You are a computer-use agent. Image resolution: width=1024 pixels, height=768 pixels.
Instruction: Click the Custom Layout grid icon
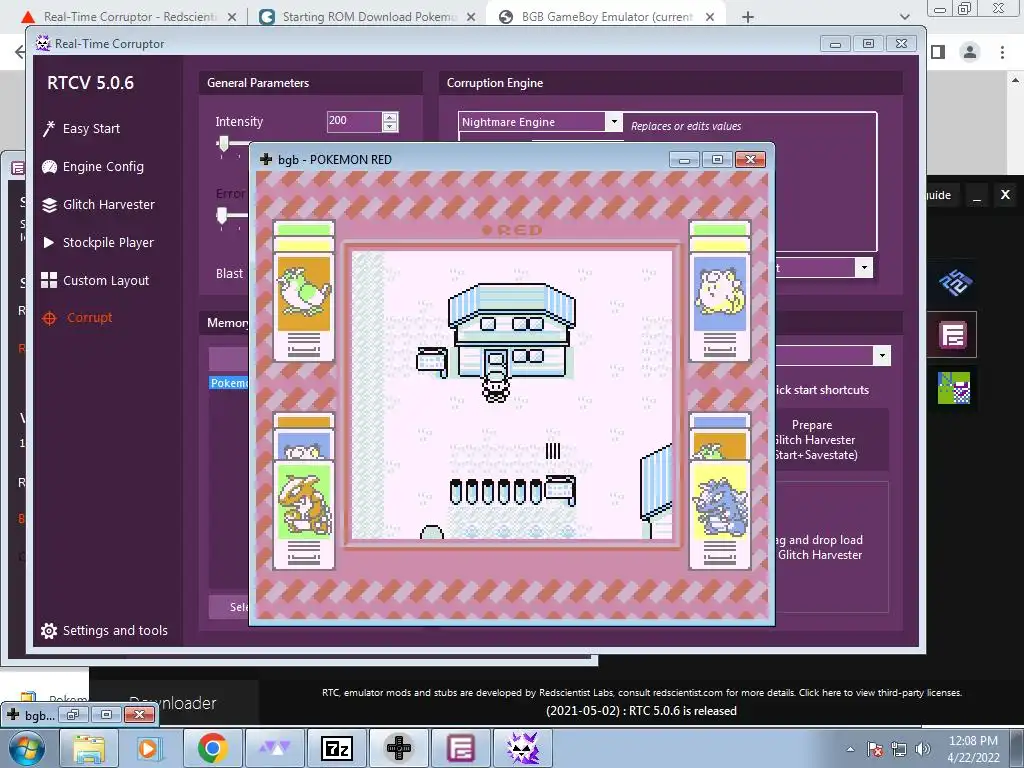tap(49, 280)
